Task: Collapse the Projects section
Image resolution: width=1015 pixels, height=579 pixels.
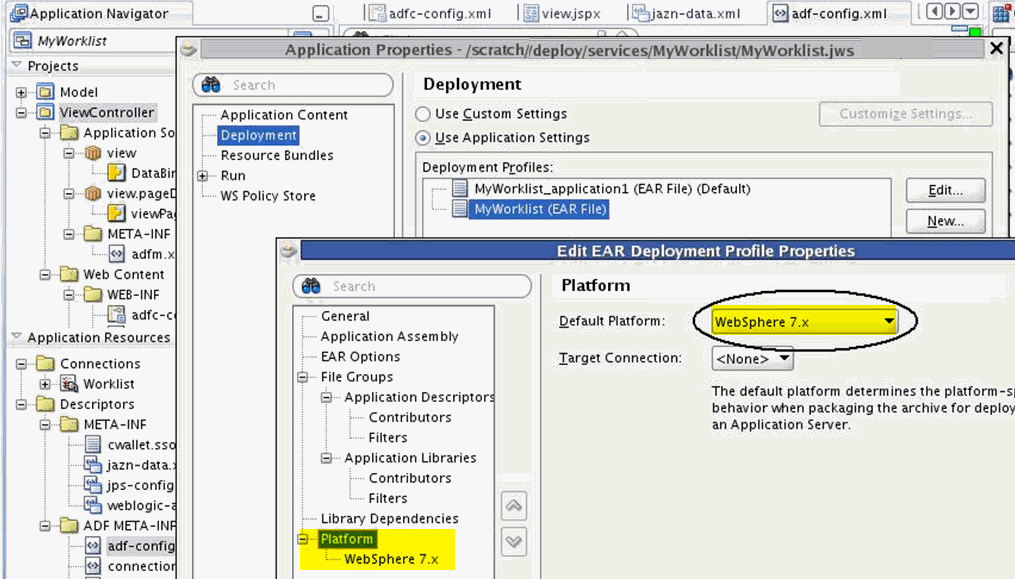Action: (16, 65)
